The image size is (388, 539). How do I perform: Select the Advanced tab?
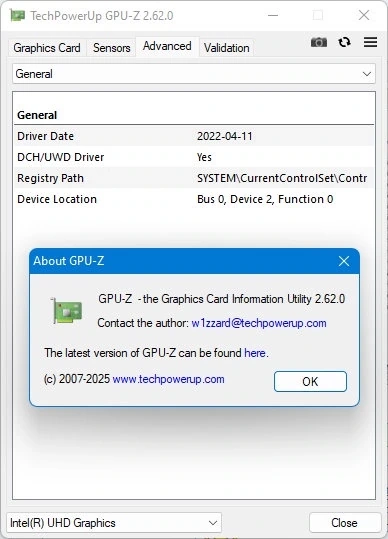coord(167,46)
